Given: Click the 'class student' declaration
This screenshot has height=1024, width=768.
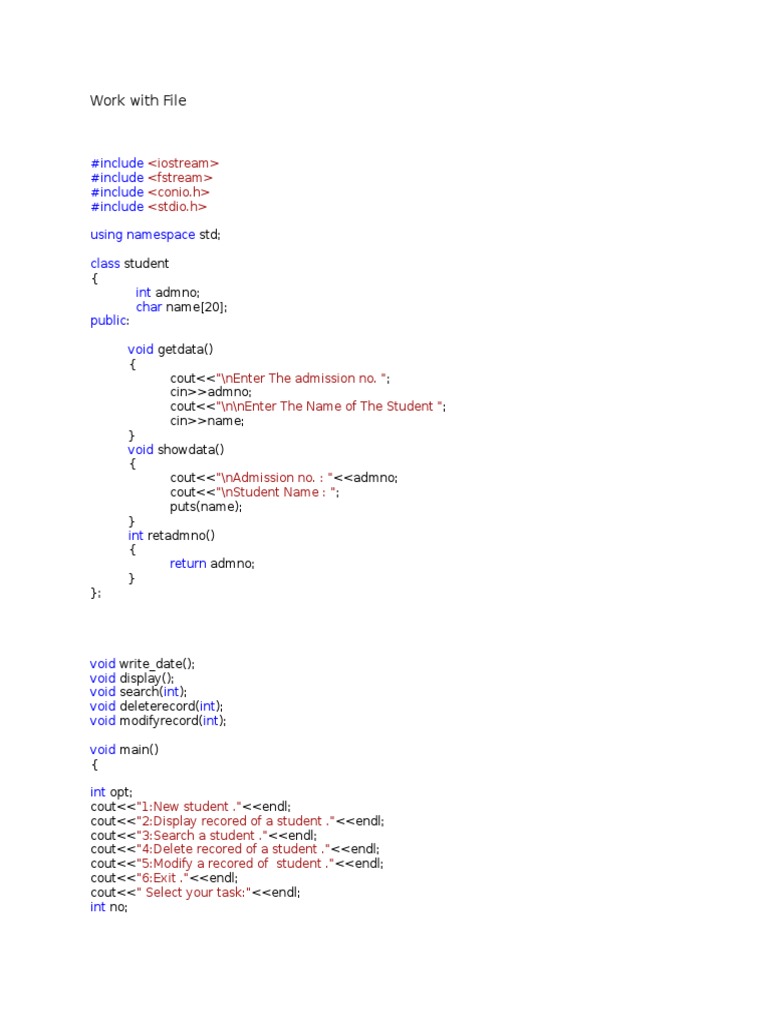Looking at the screenshot, I should 129,263.
